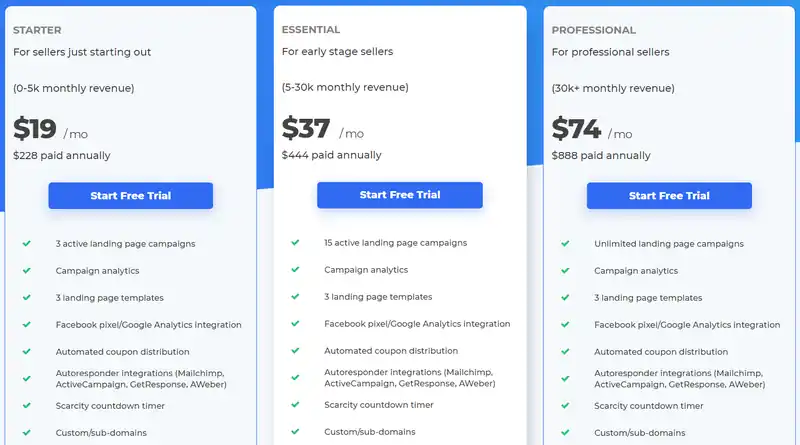Click Start Free Trial under Essential plan
Image resolution: width=800 pixels, height=445 pixels.
[x=399, y=195]
